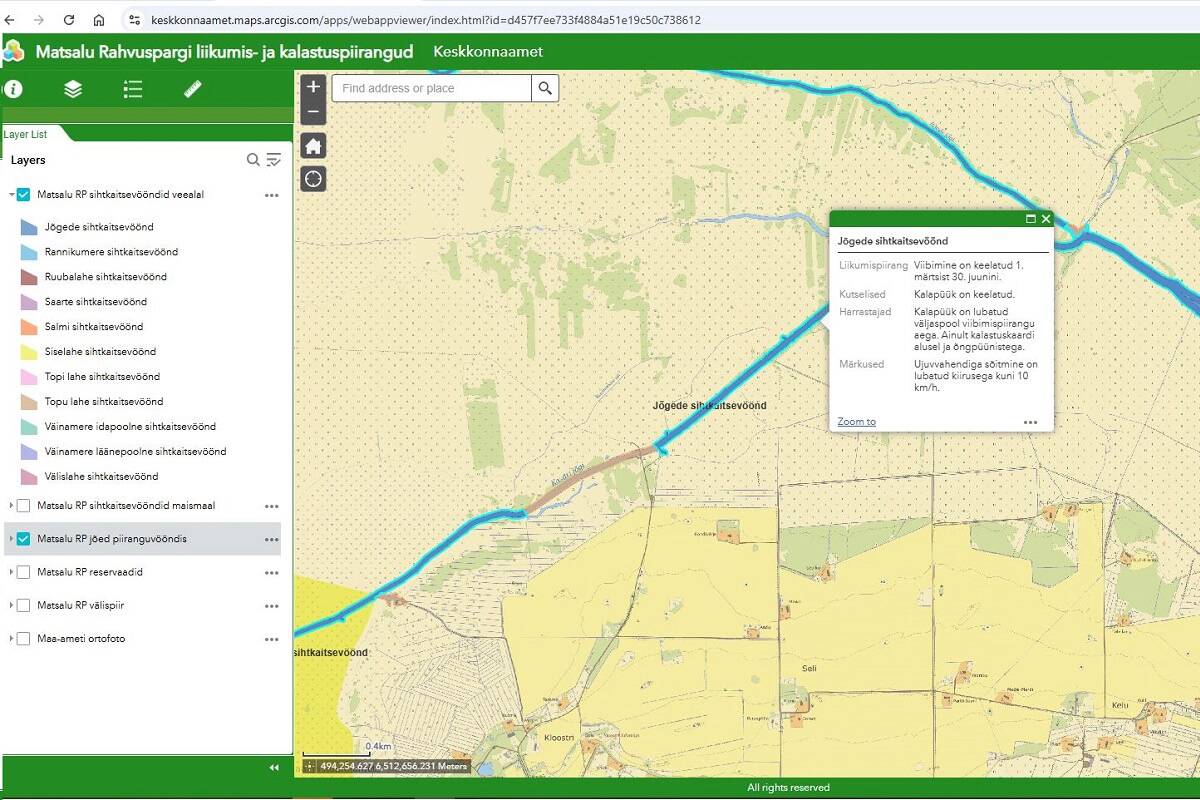Select the Measurement ruler tool
Viewport: 1200px width, 800px height.
(x=193, y=89)
